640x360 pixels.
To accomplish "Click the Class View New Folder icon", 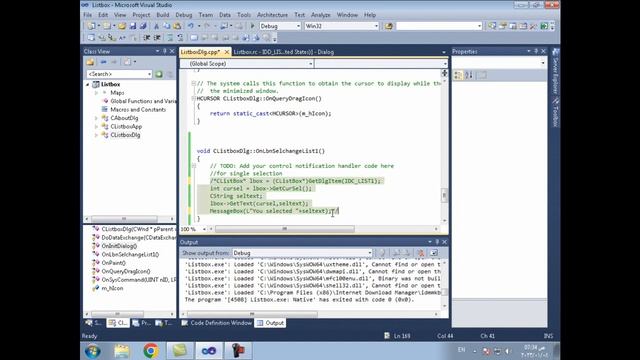I will pyautogui.click(x=90, y=62).
